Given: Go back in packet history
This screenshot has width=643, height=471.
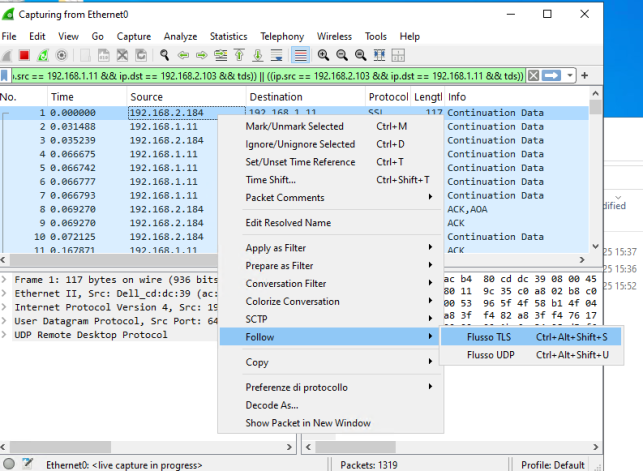Looking at the screenshot, I should (x=183, y=55).
